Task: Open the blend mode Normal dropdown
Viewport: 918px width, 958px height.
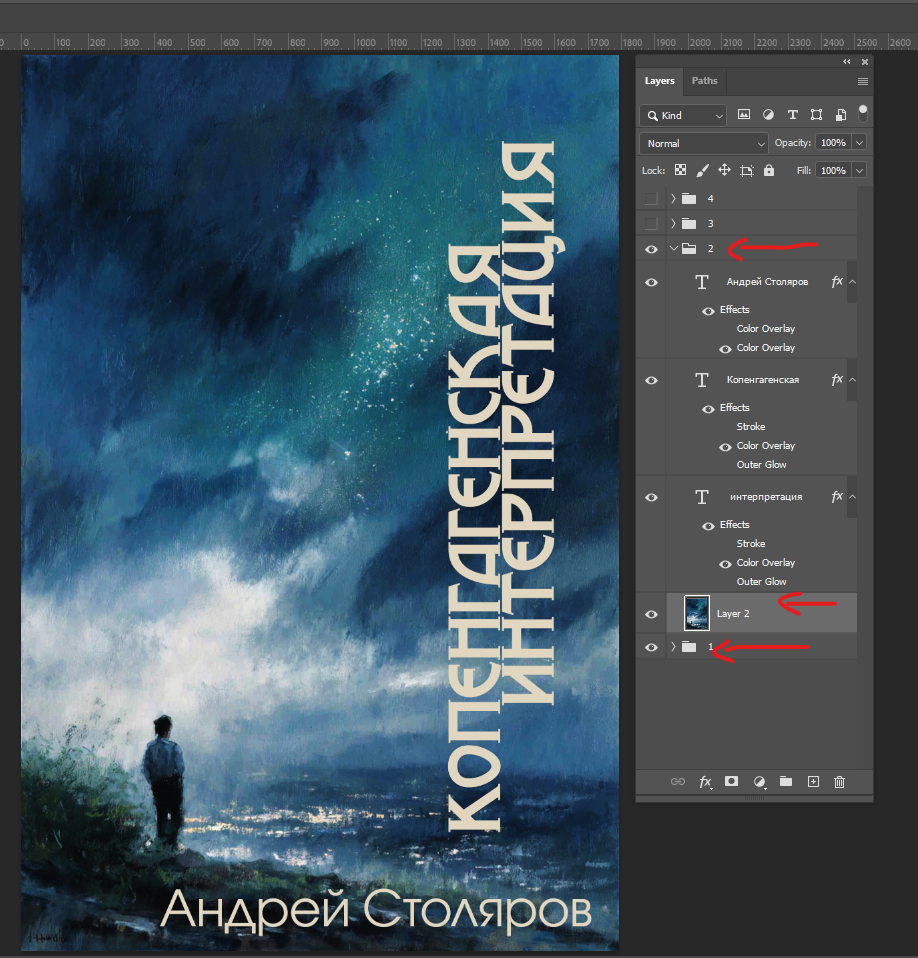Action: pos(704,143)
